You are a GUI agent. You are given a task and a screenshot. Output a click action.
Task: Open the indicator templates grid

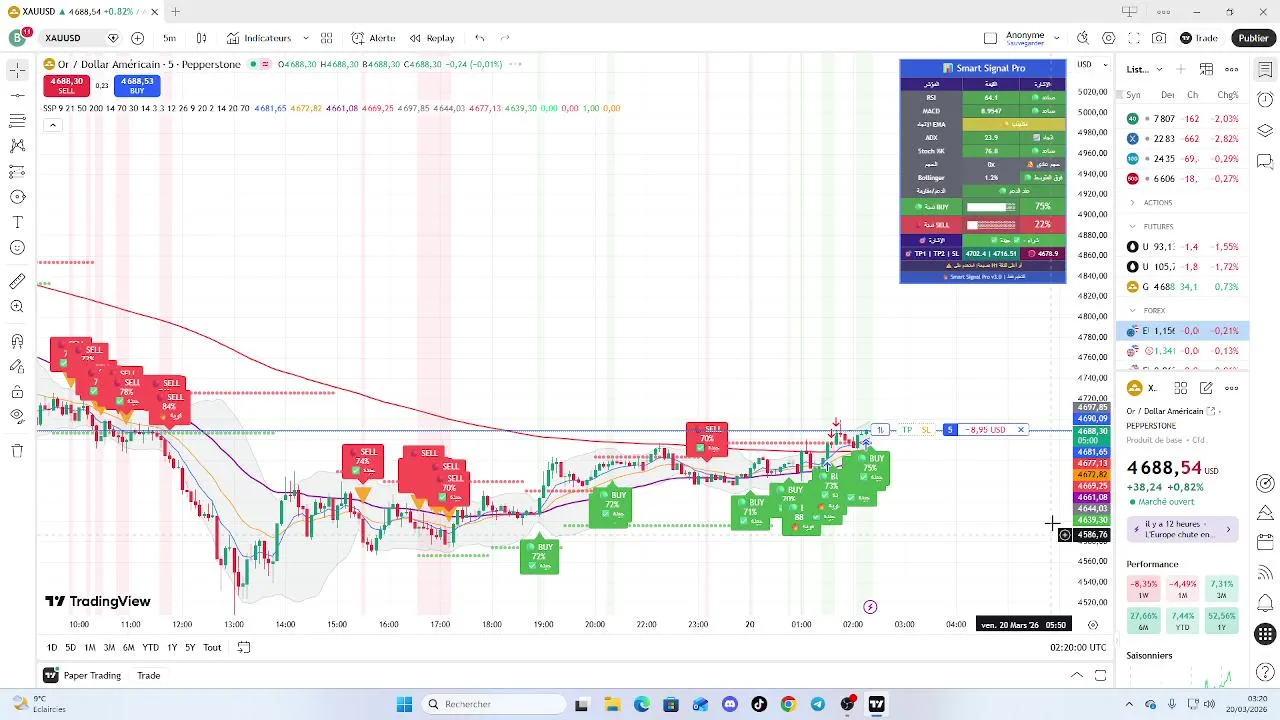(326, 38)
